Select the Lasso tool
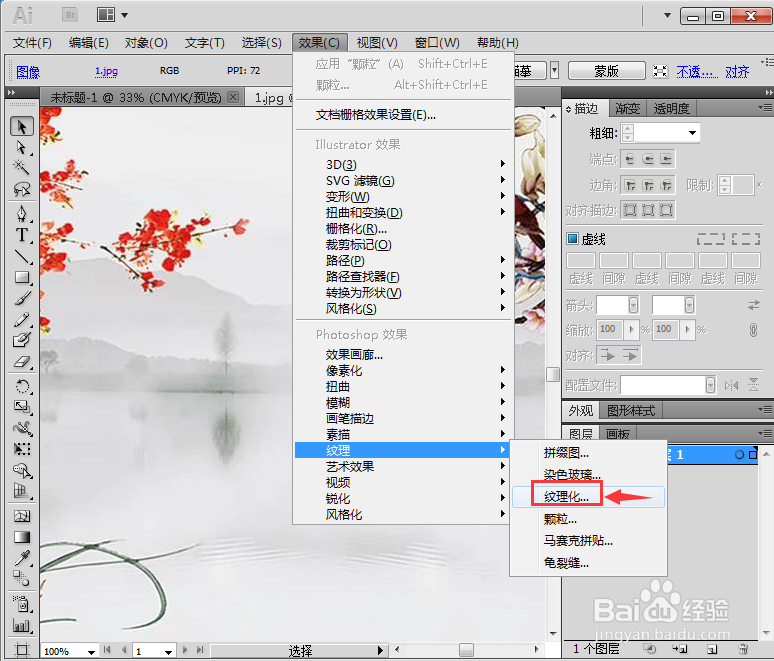 22,189
